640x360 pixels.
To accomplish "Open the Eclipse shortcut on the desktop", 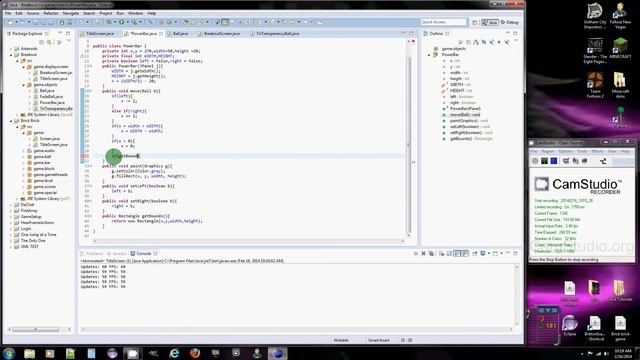I will coord(570,325).
